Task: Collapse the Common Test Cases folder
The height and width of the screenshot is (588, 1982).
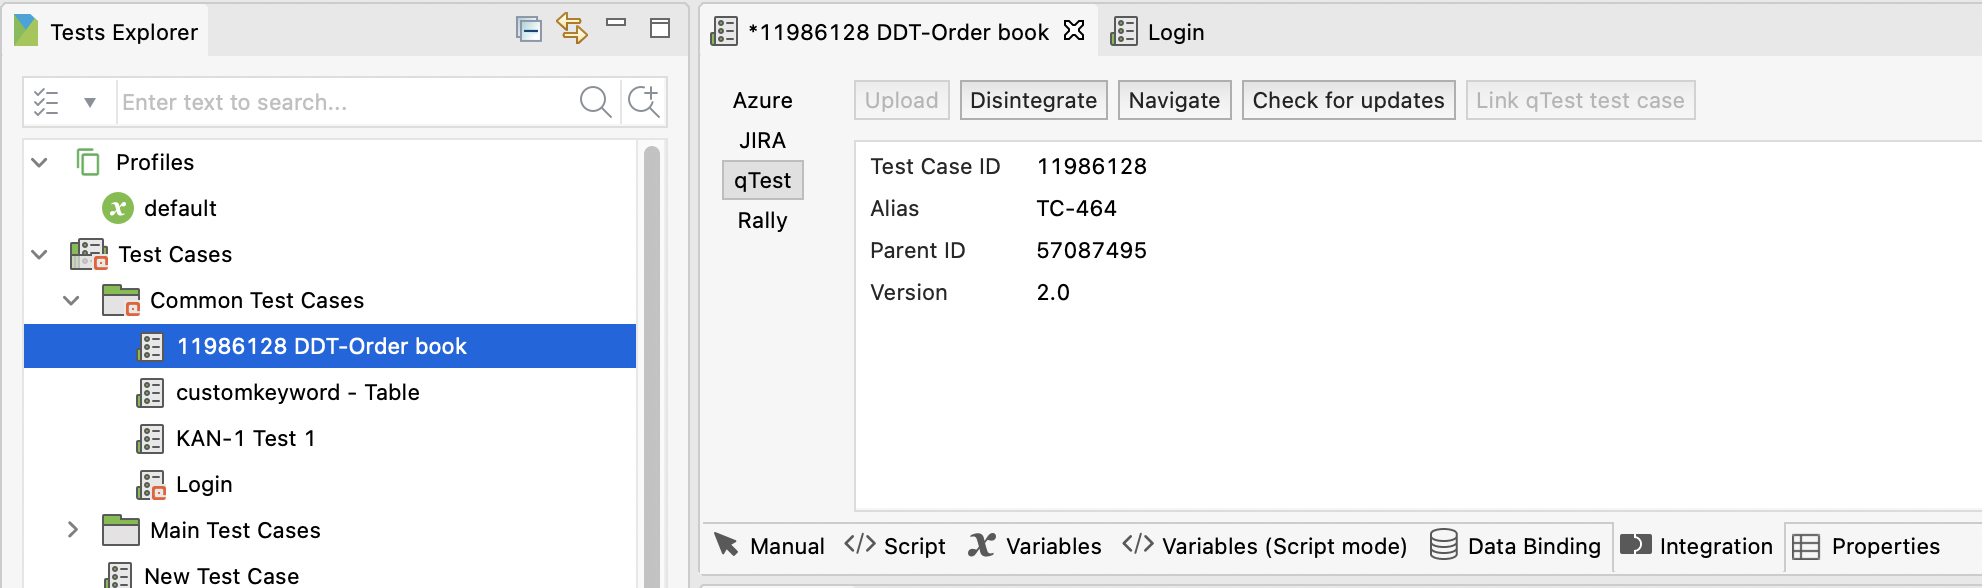Action: coord(72,300)
